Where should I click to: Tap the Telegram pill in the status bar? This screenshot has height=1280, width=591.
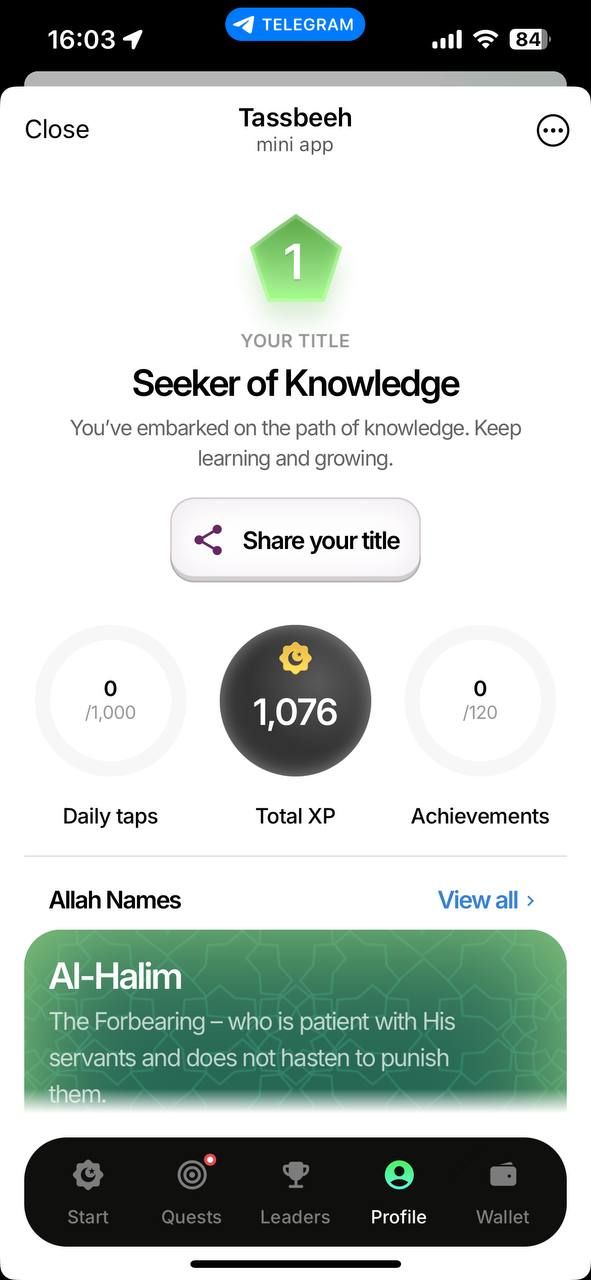click(x=295, y=25)
